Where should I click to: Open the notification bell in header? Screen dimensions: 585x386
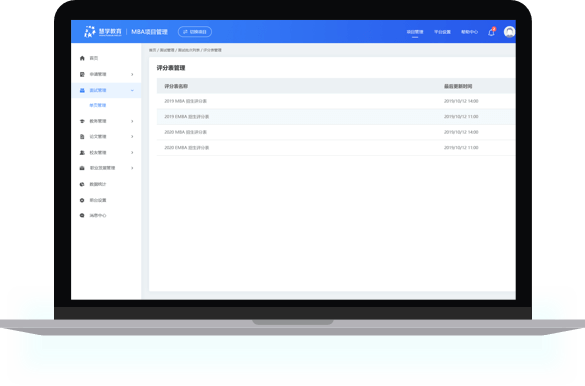pyautogui.click(x=491, y=32)
